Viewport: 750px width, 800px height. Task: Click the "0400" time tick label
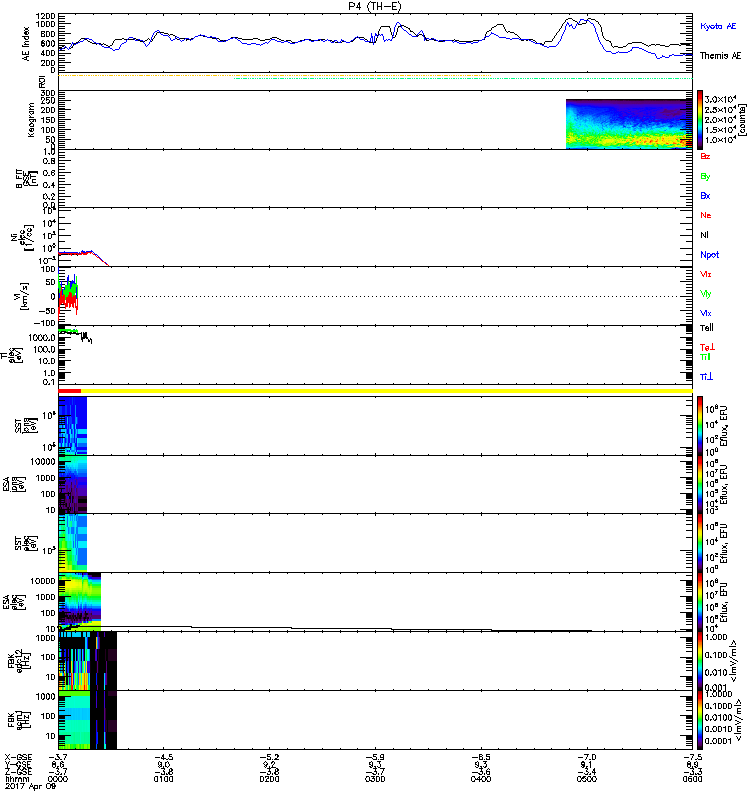[481, 779]
